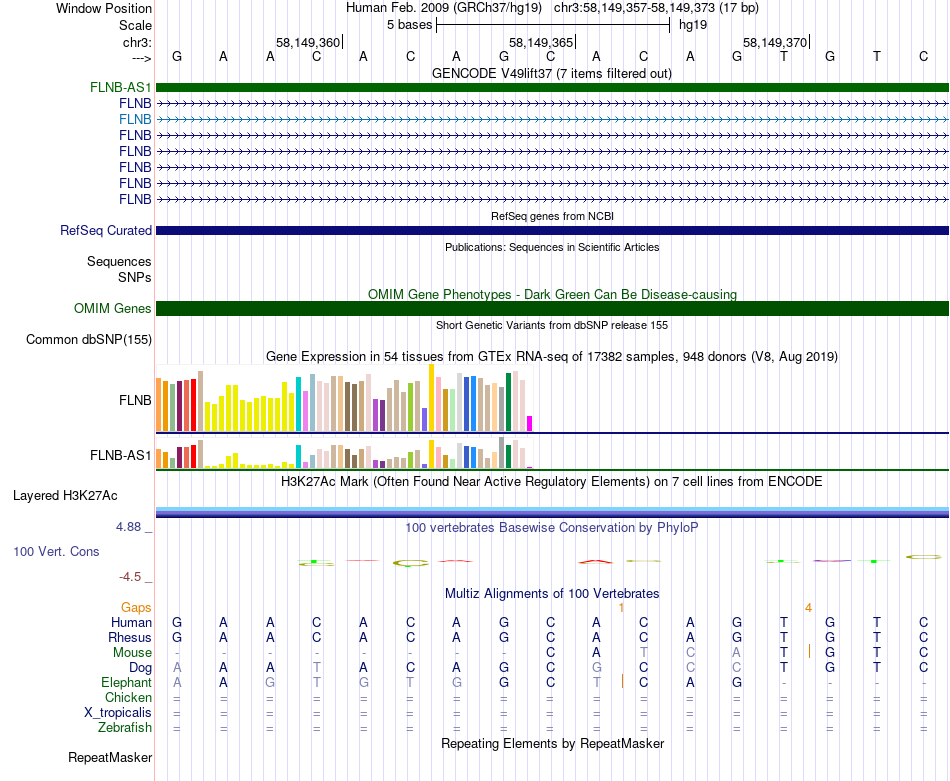Click the OMIM Genes label
The width and height of the screenshot is (950, 781).
[x=112, y=308]
